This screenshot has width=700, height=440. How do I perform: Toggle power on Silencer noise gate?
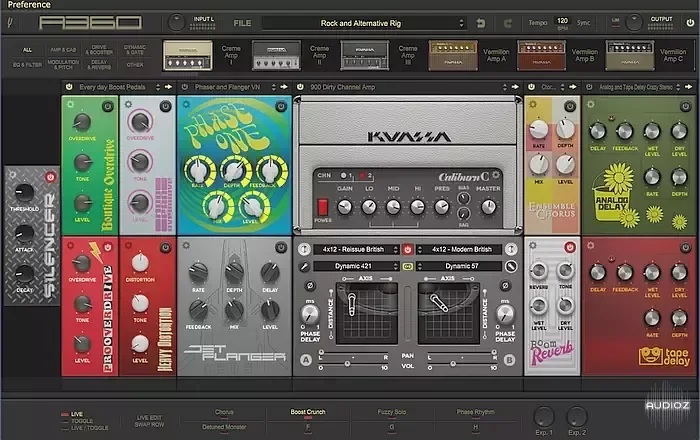pos(50,177)
